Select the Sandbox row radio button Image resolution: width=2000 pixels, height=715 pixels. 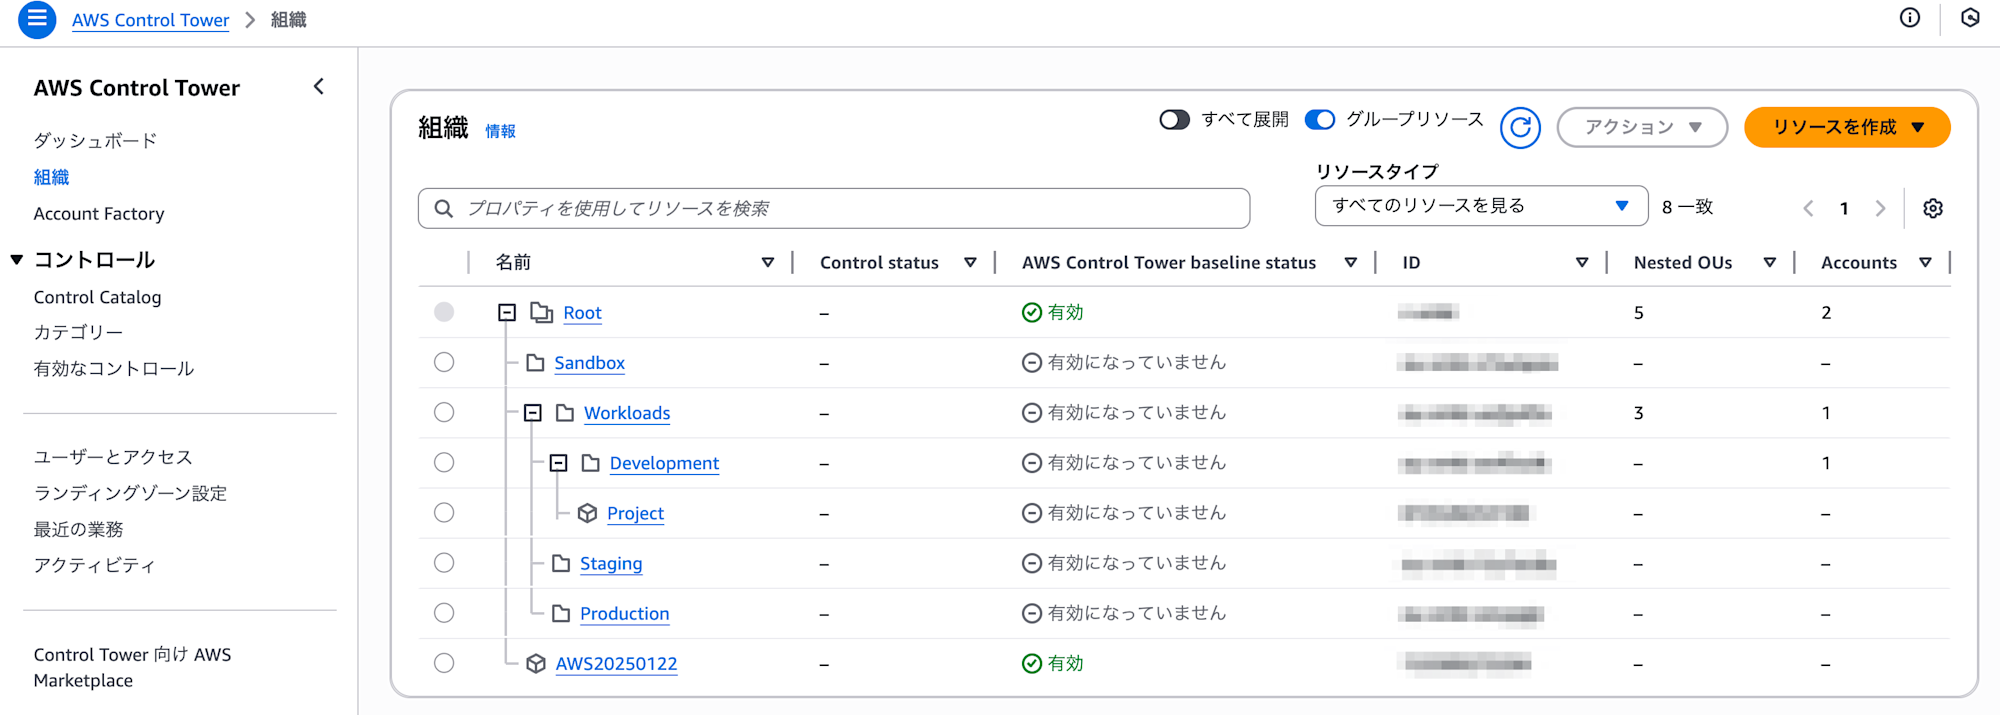tap(444, 362)
